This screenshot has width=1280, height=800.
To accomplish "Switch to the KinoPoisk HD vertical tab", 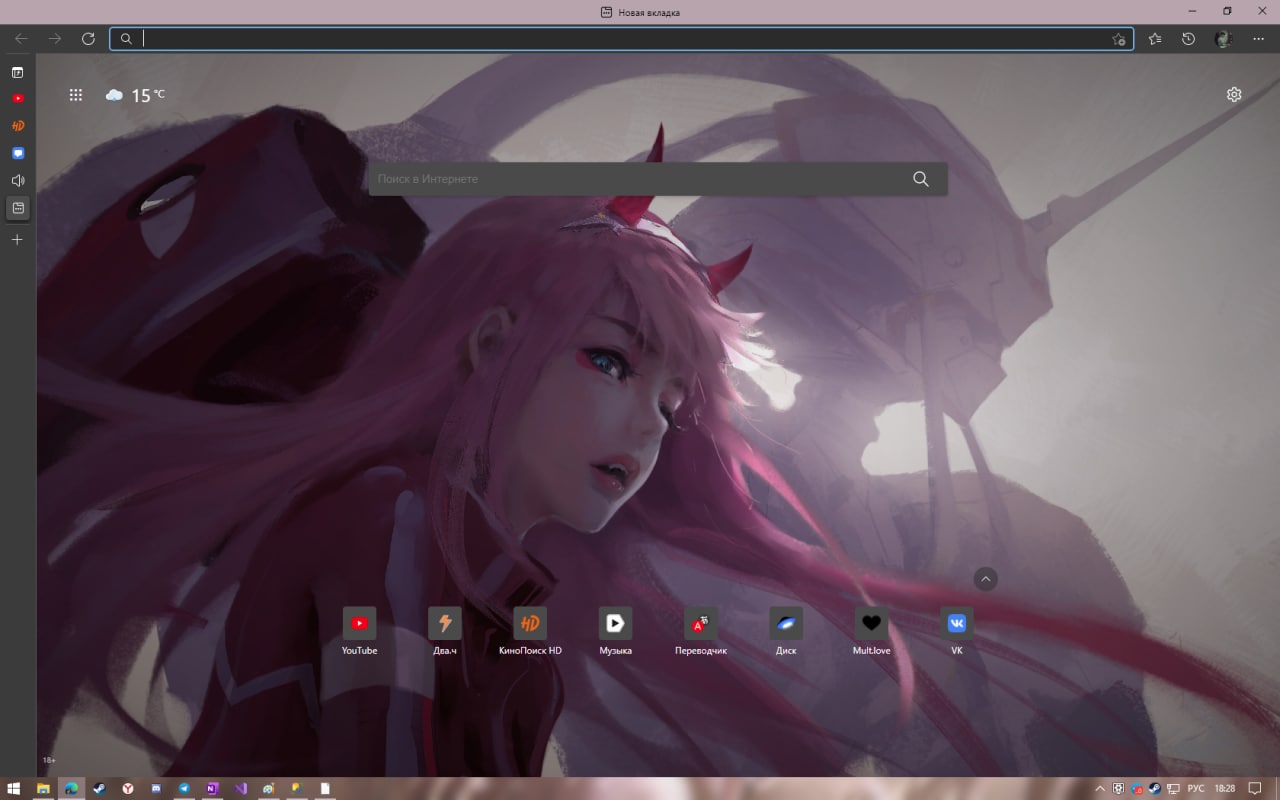I will pyautogui.click(x=17, y=126).
